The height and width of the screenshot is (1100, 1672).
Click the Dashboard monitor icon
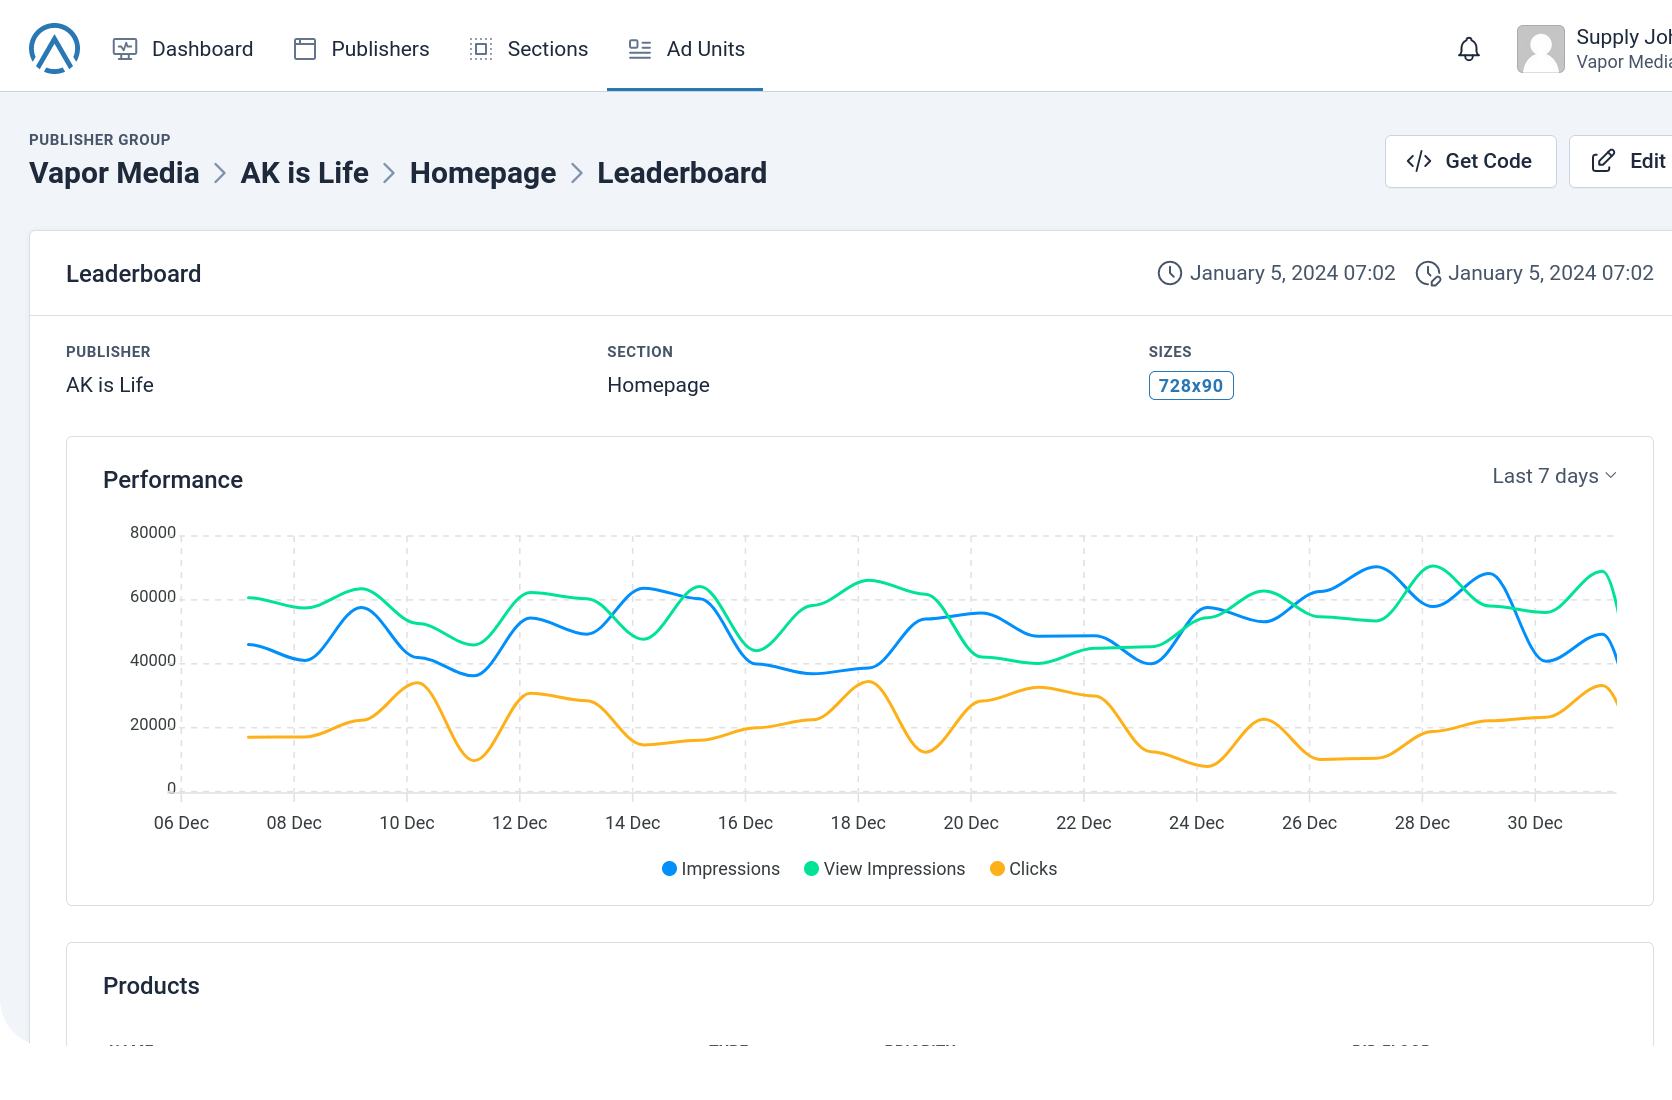125,49
